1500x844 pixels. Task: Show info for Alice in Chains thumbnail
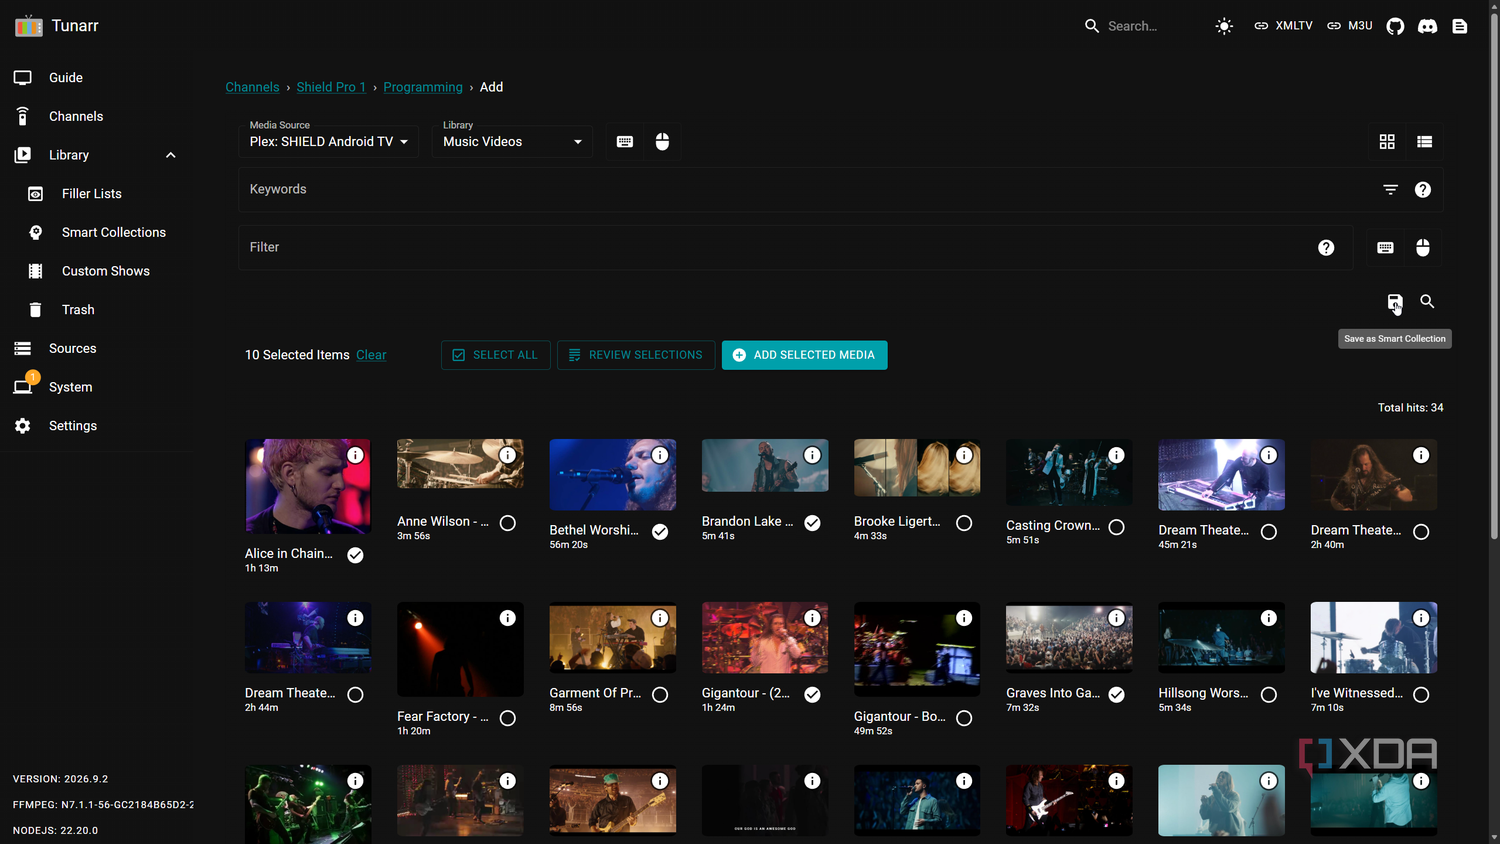pyautogui.click(x=355, y=455)
